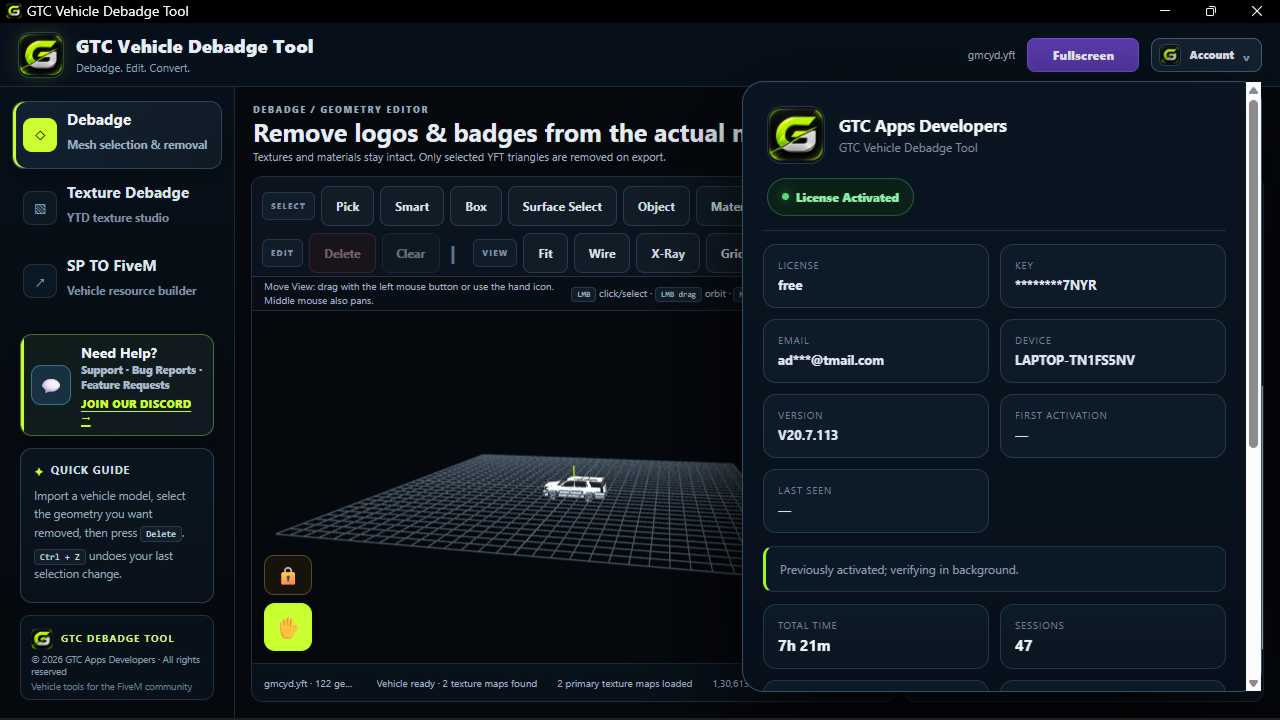Click the account panel scrollbar thumb

[1254, 274]
